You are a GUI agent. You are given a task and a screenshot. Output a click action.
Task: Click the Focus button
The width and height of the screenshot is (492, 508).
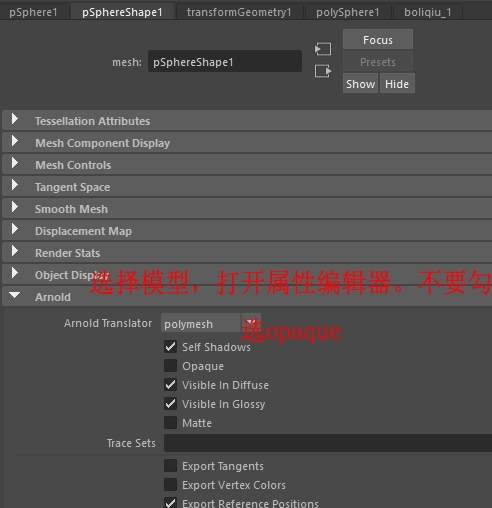point(378,40)
